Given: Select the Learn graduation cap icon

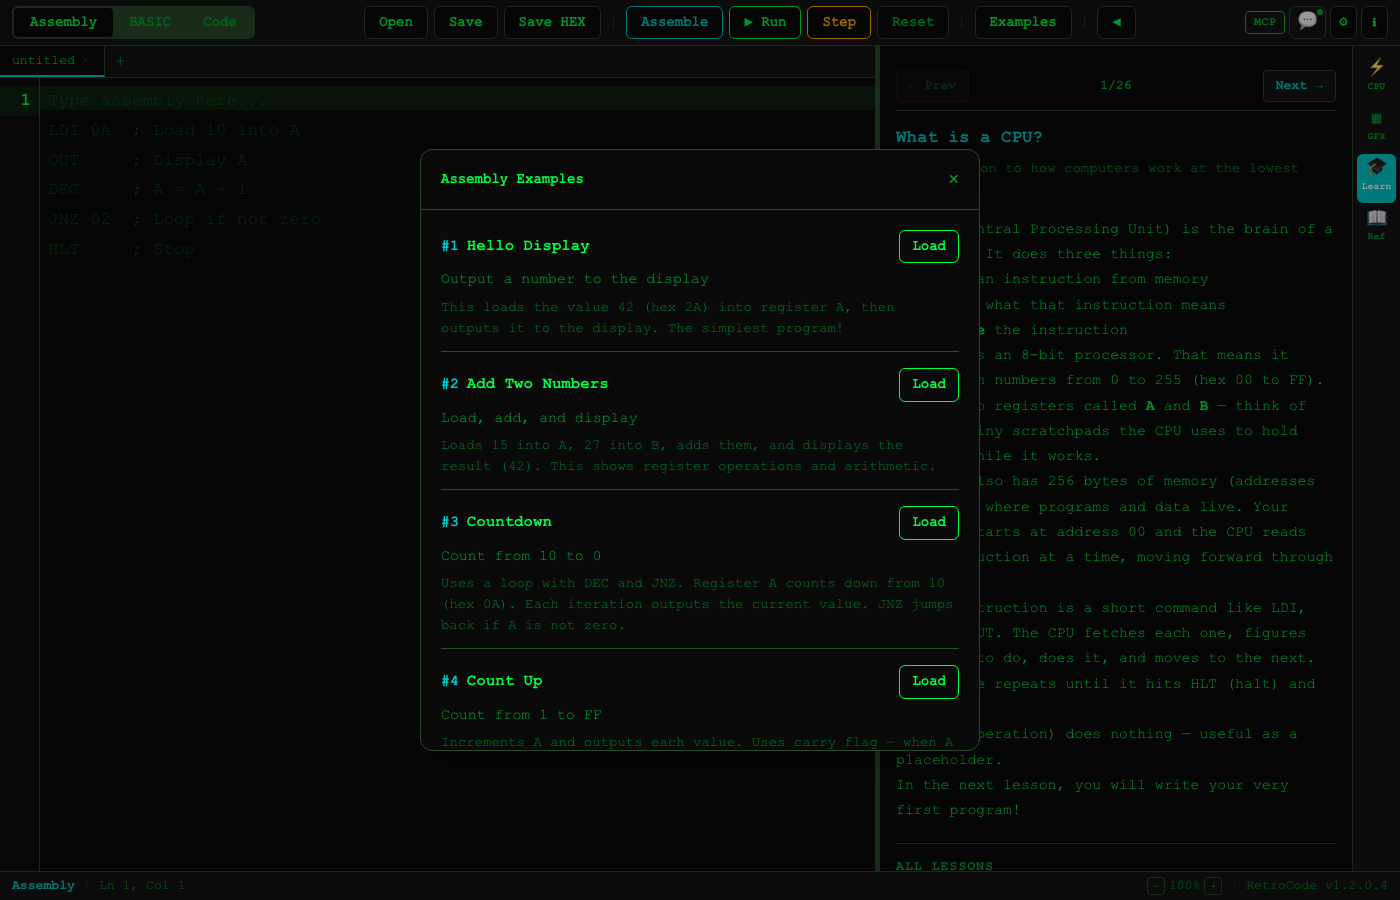Looking at the screenshot, I should 1376,176.
